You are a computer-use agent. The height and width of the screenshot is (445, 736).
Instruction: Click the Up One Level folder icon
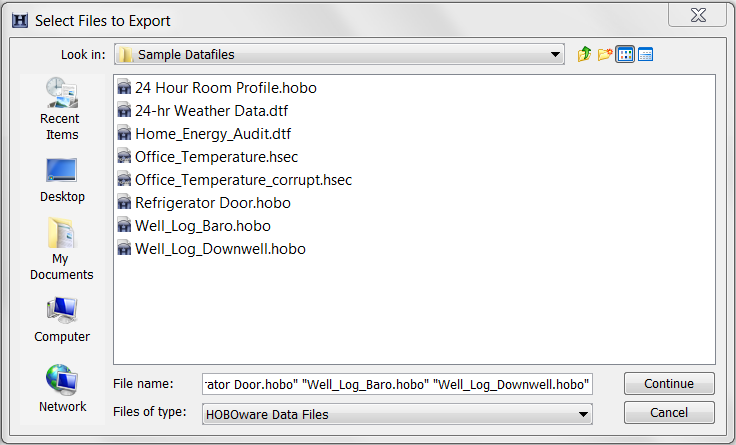[x=585, y=54]
